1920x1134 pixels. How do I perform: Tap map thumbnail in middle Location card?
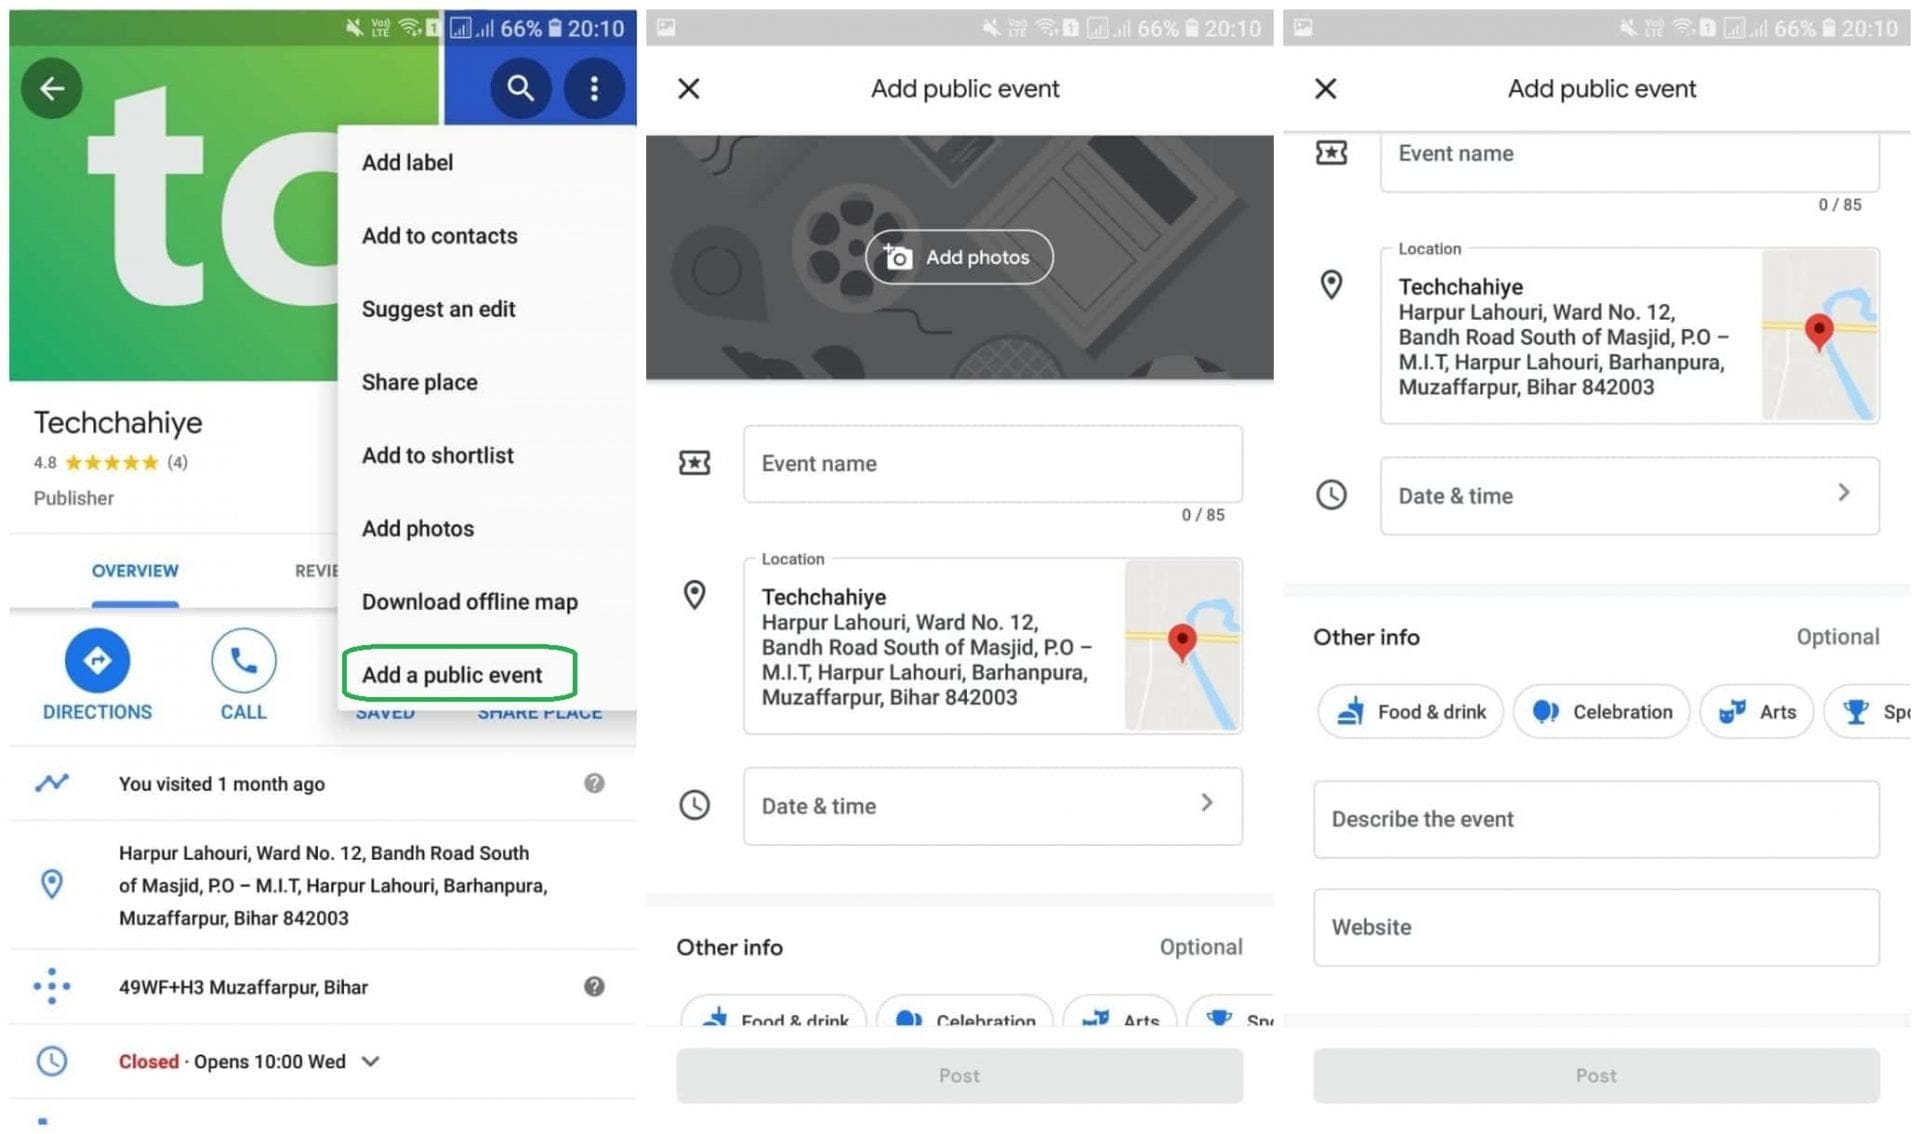coord(1183,645)
